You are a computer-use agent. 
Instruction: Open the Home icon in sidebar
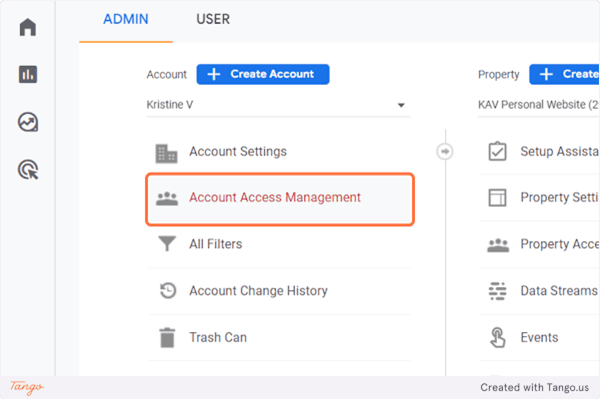[x=28, y=27]
